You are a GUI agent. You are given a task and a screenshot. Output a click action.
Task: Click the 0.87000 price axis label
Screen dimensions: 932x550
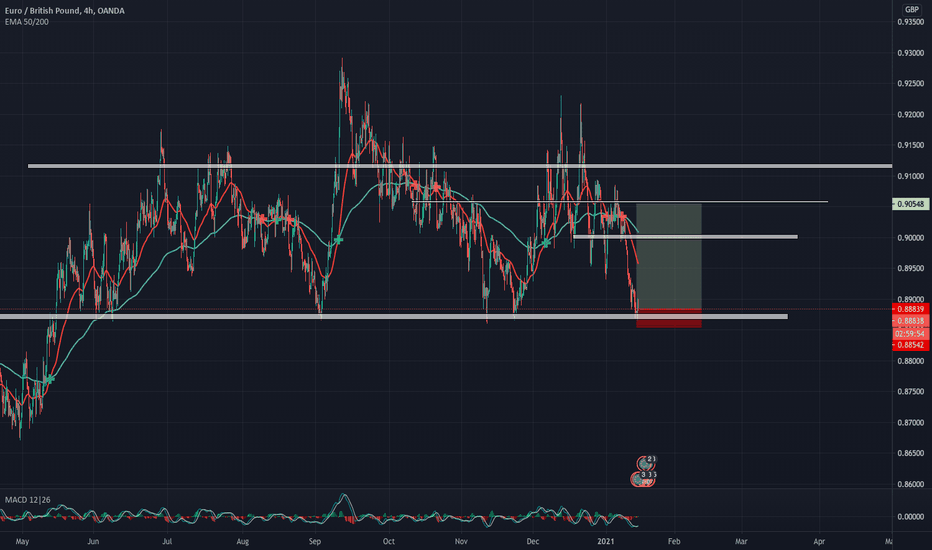[x=911, y=423]
